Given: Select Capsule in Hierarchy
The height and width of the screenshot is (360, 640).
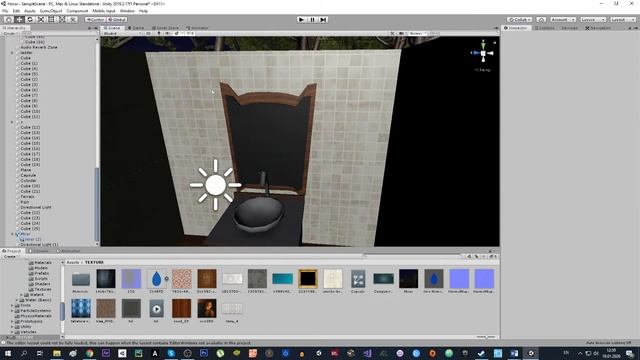Looking at the screenshot, I should click(x=28, y=175).
